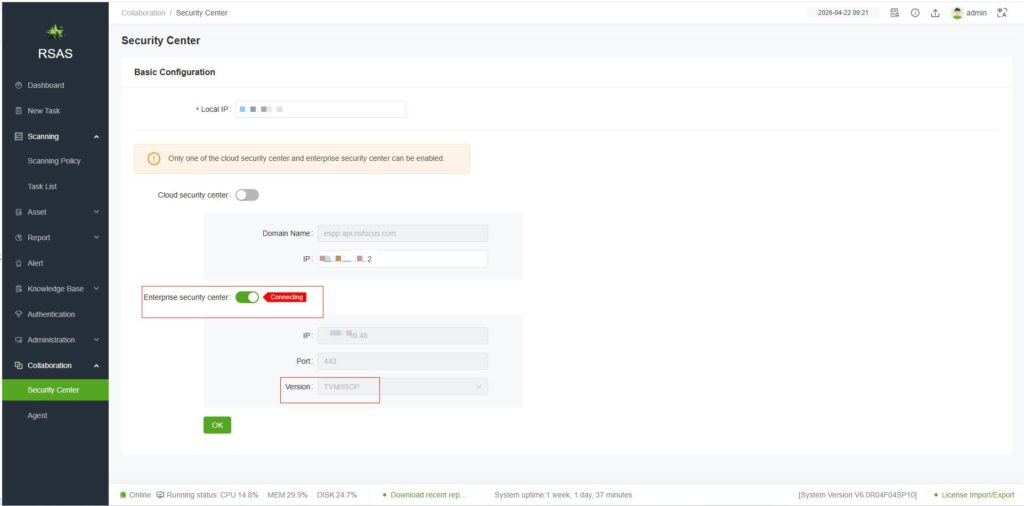The image size is (1024, 506).
Task: Click the upload icon in top bar
Action: [933, 13]
